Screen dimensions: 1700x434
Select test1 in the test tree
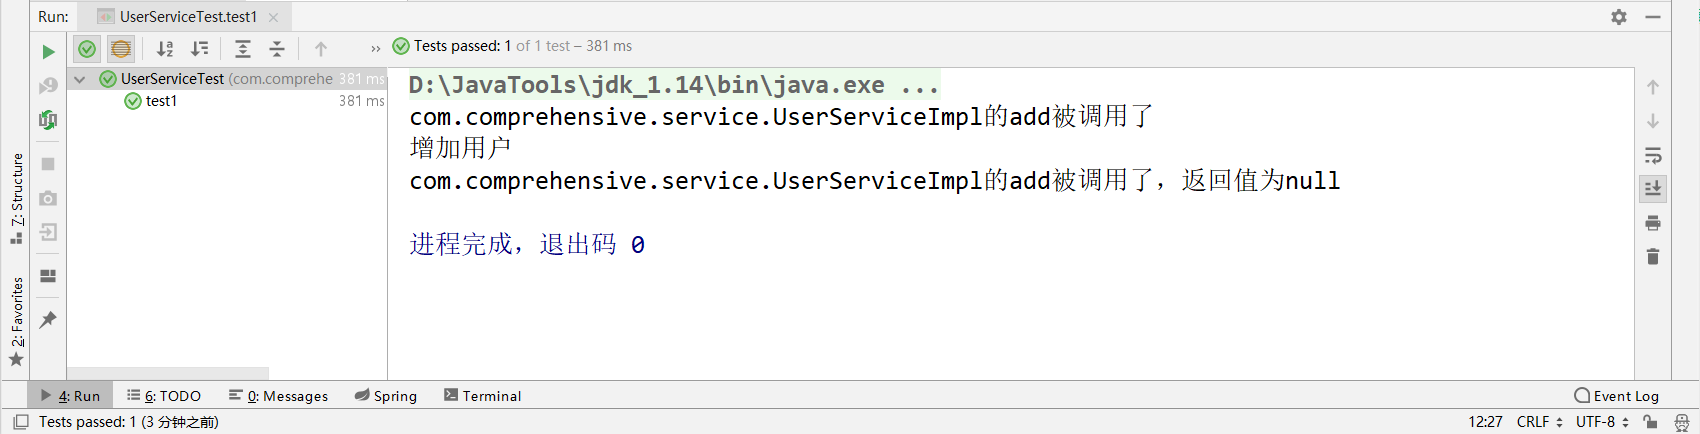(161, 101)
